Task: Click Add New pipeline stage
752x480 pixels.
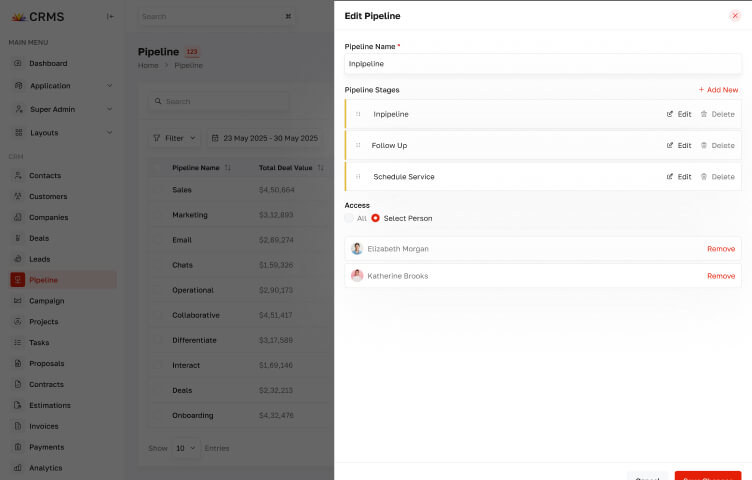Action: (x=718, y=90)
